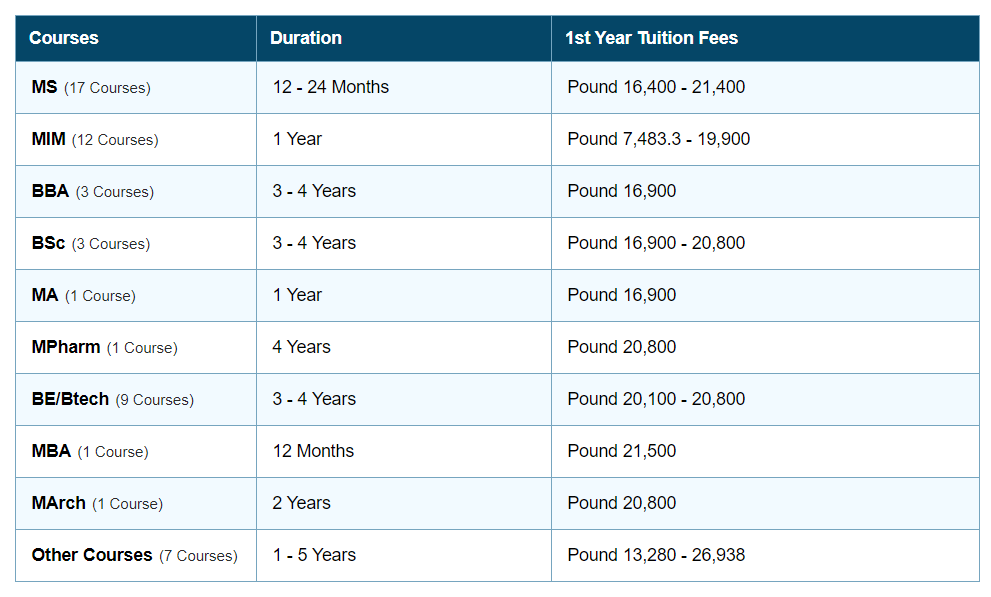Click the 1st Year Tuition Fees header

(651, 38)
